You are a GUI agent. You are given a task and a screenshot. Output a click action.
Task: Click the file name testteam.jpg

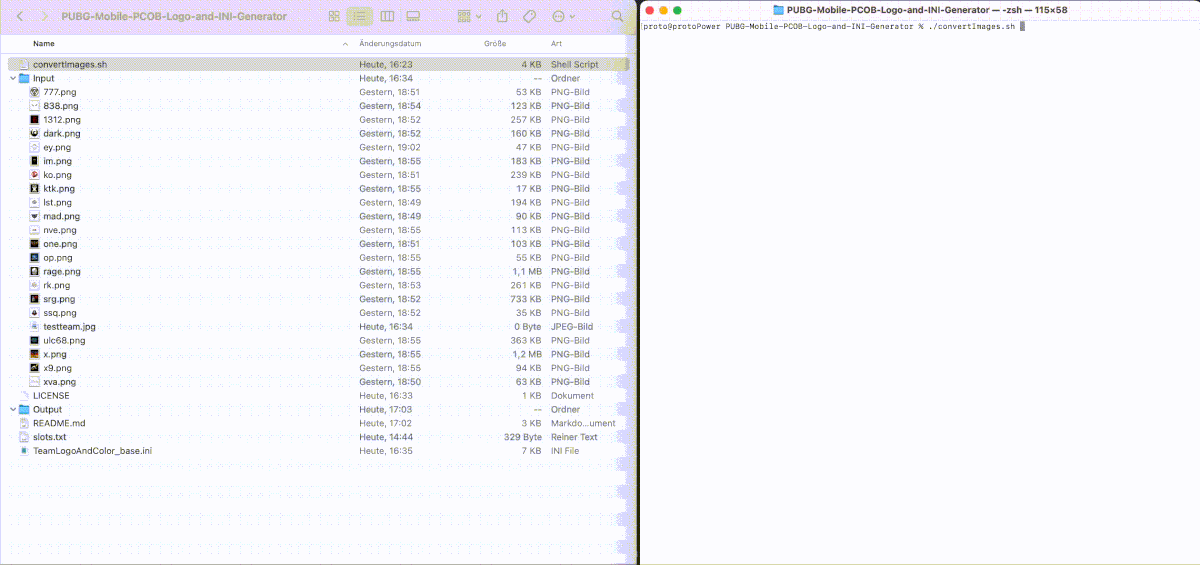pyautogui.click(x=70, y=326)
